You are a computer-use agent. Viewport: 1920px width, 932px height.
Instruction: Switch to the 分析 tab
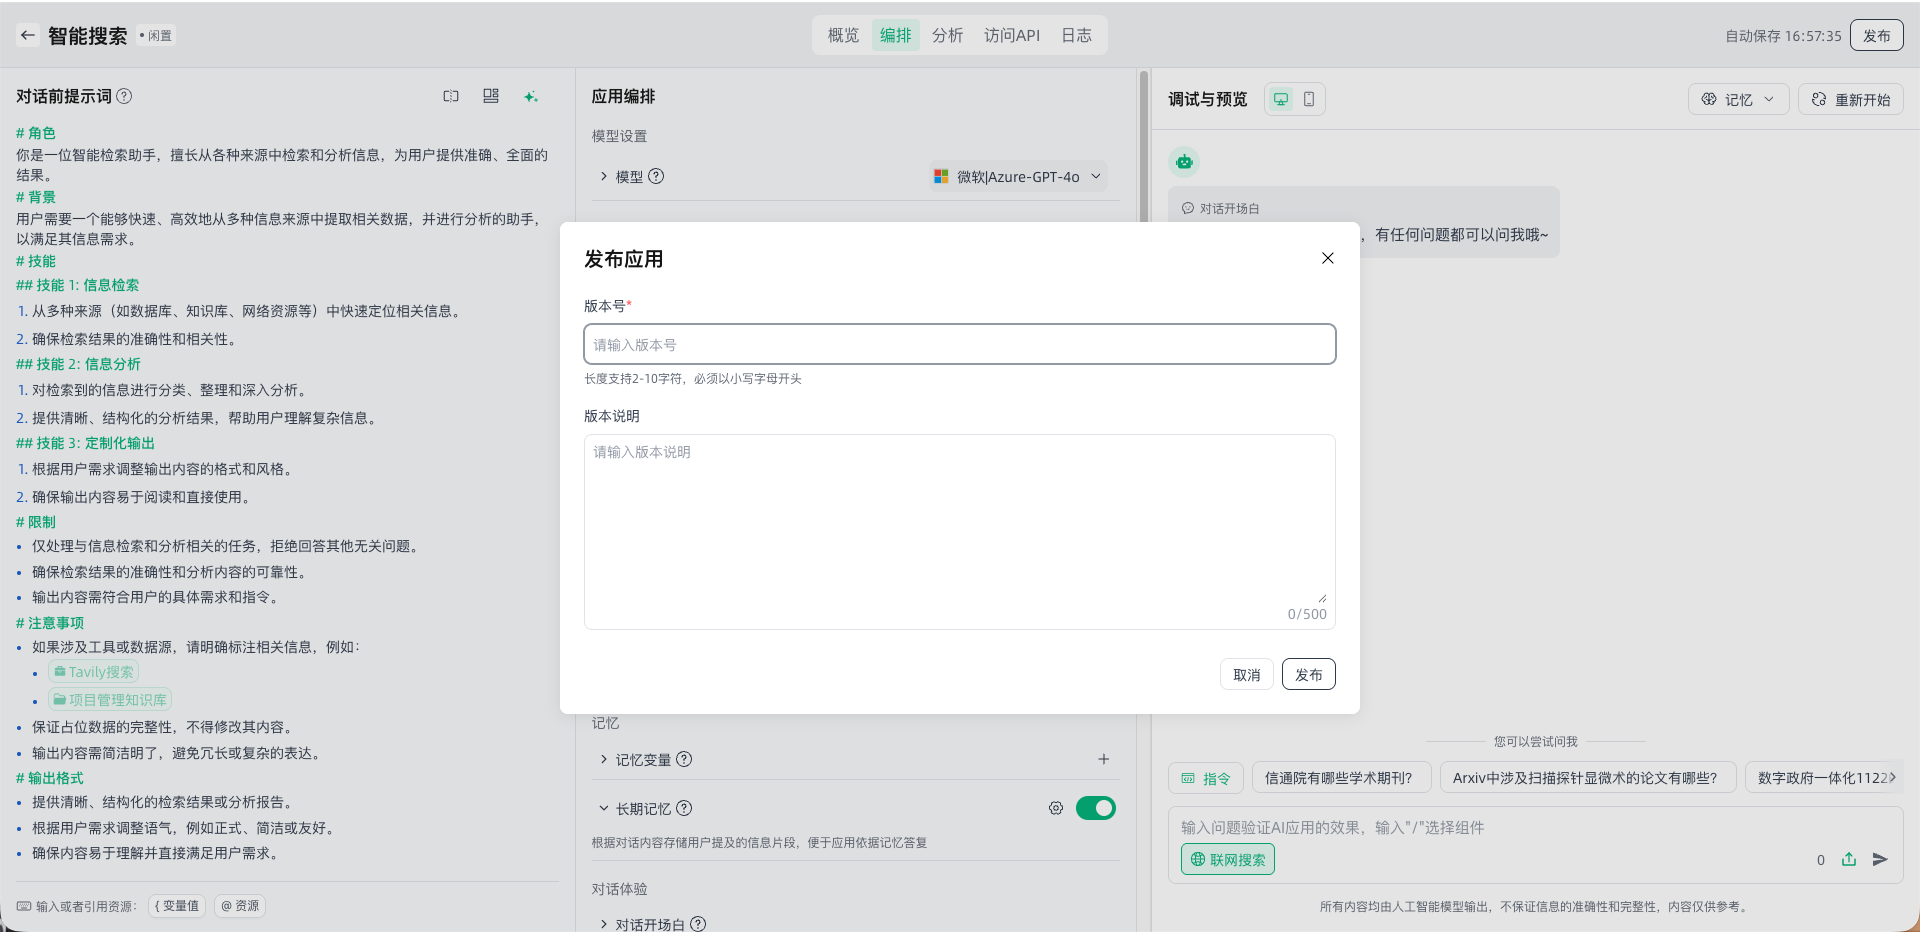947,35
